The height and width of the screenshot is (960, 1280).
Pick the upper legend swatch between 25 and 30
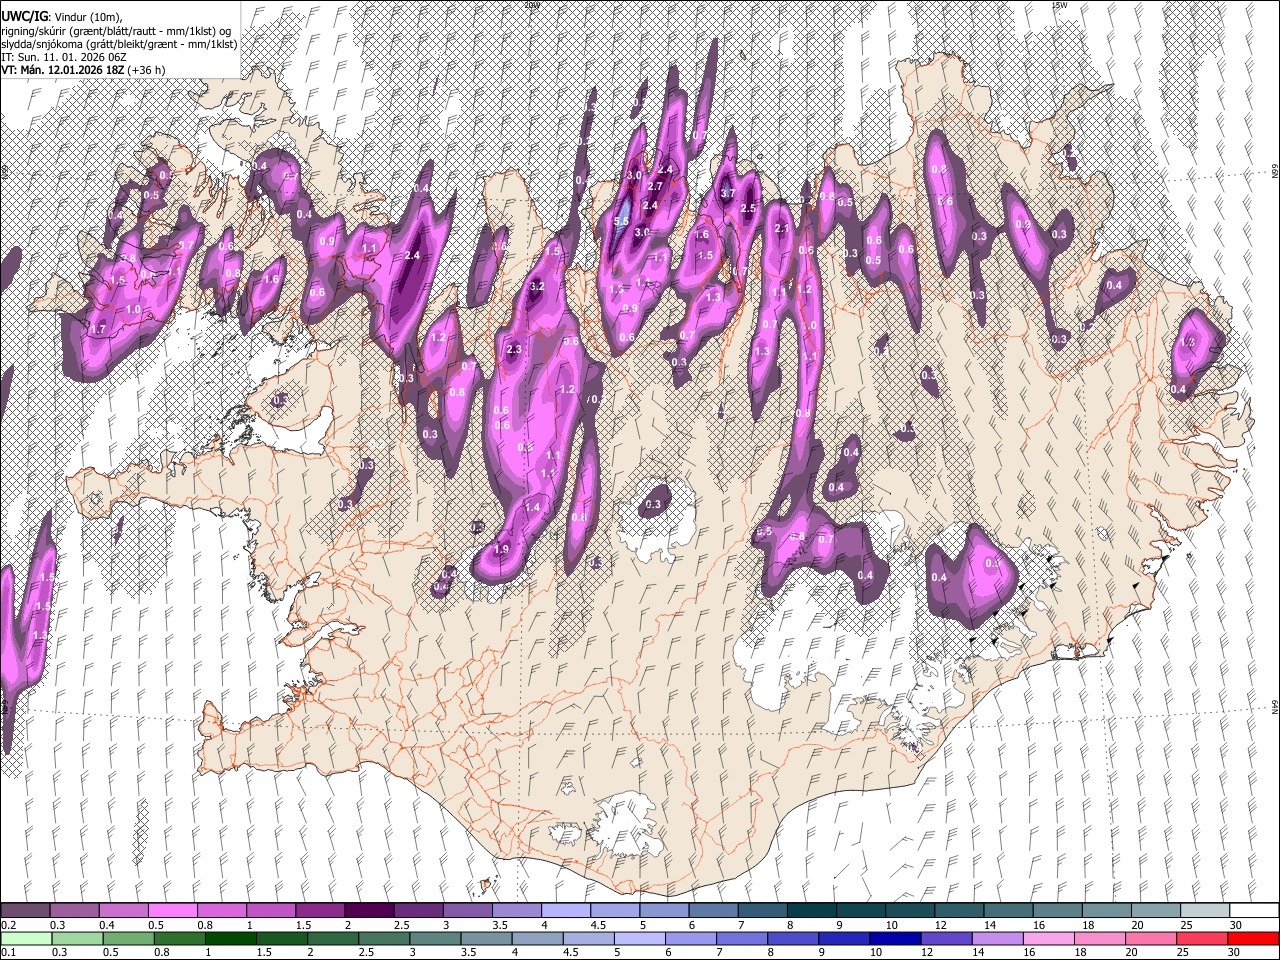click(1205, 911)
